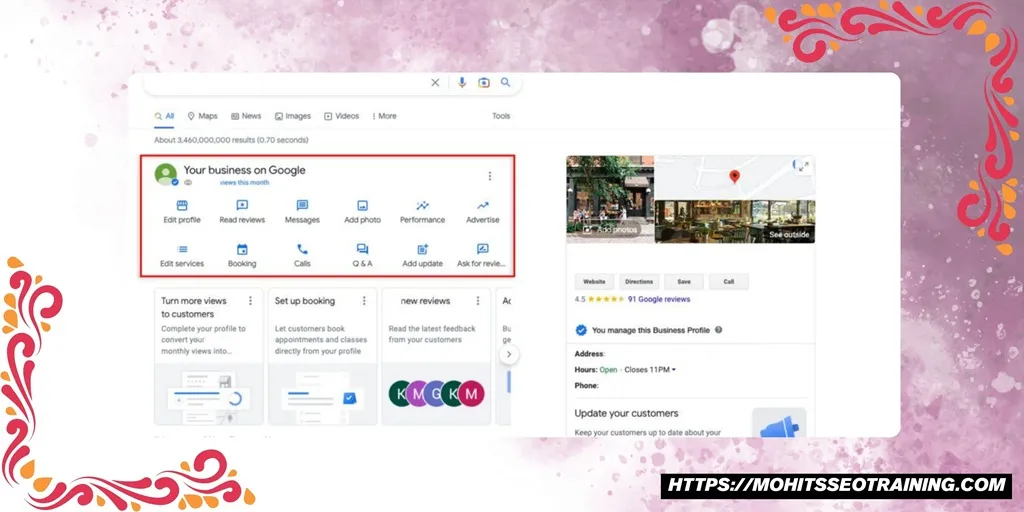The width and height of the screenshot is (1024, 512).
Task: Open options on Set up booking card
Action: point(364,300)
